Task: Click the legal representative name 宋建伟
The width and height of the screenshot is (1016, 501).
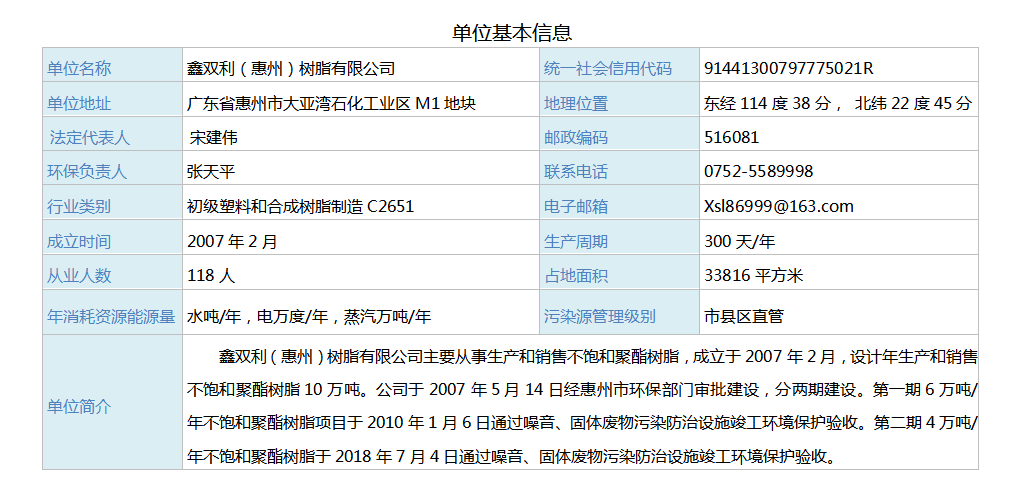Action: (214, 137)
